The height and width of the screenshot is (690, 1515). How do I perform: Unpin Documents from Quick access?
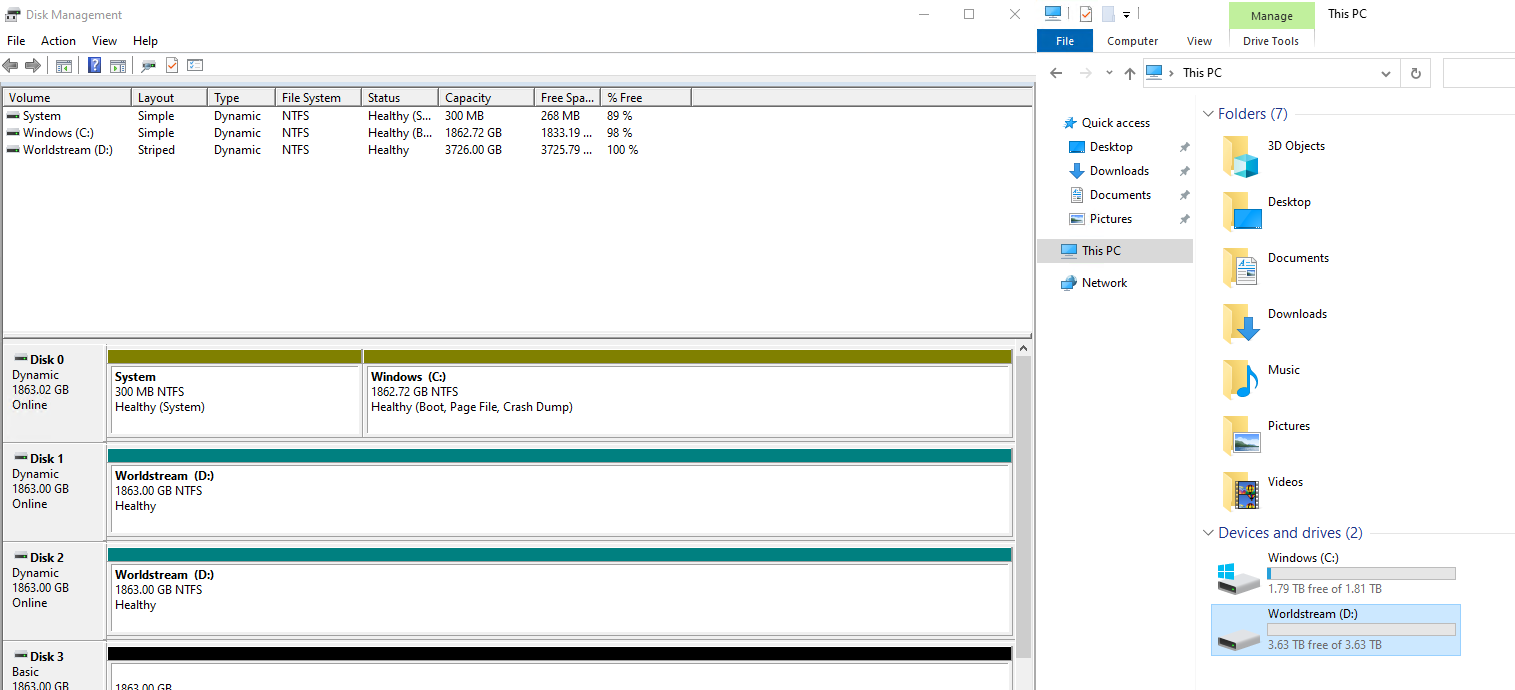point(1185,195)
